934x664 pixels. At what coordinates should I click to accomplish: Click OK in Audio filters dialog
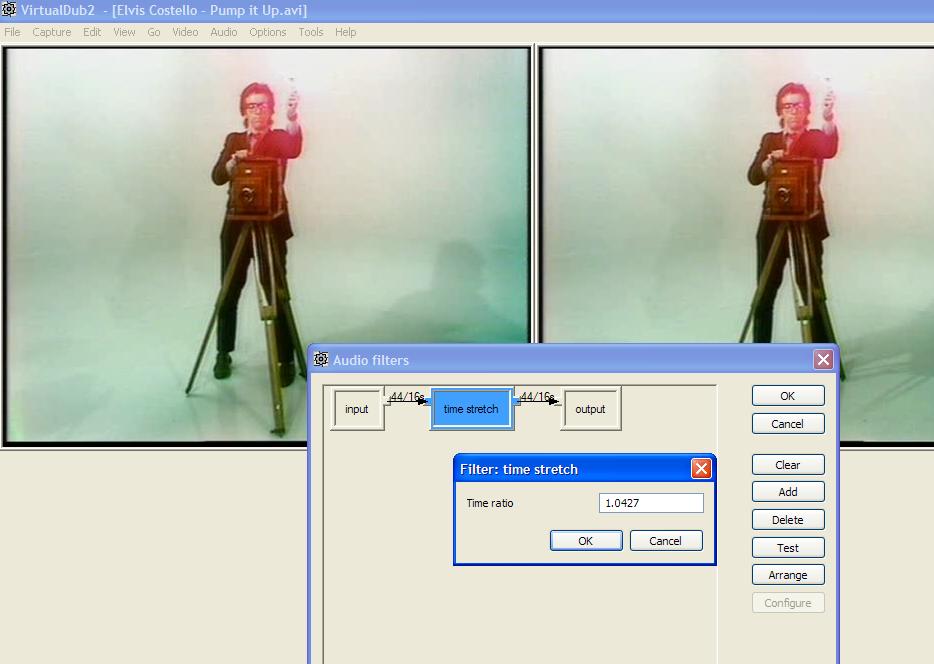(788, 396)
